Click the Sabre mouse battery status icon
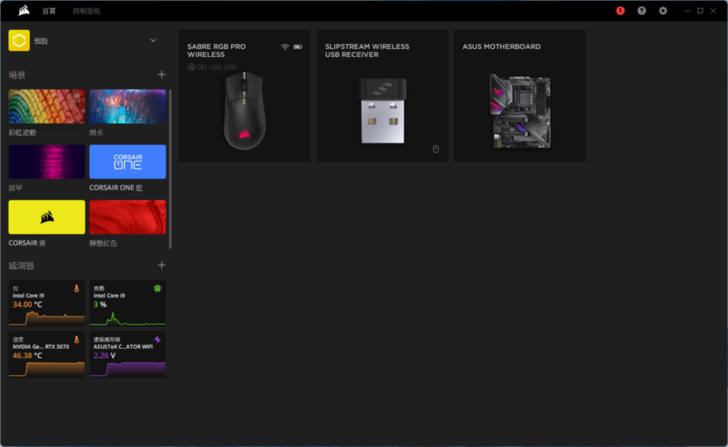728x447 pixels. click(298, 47)
